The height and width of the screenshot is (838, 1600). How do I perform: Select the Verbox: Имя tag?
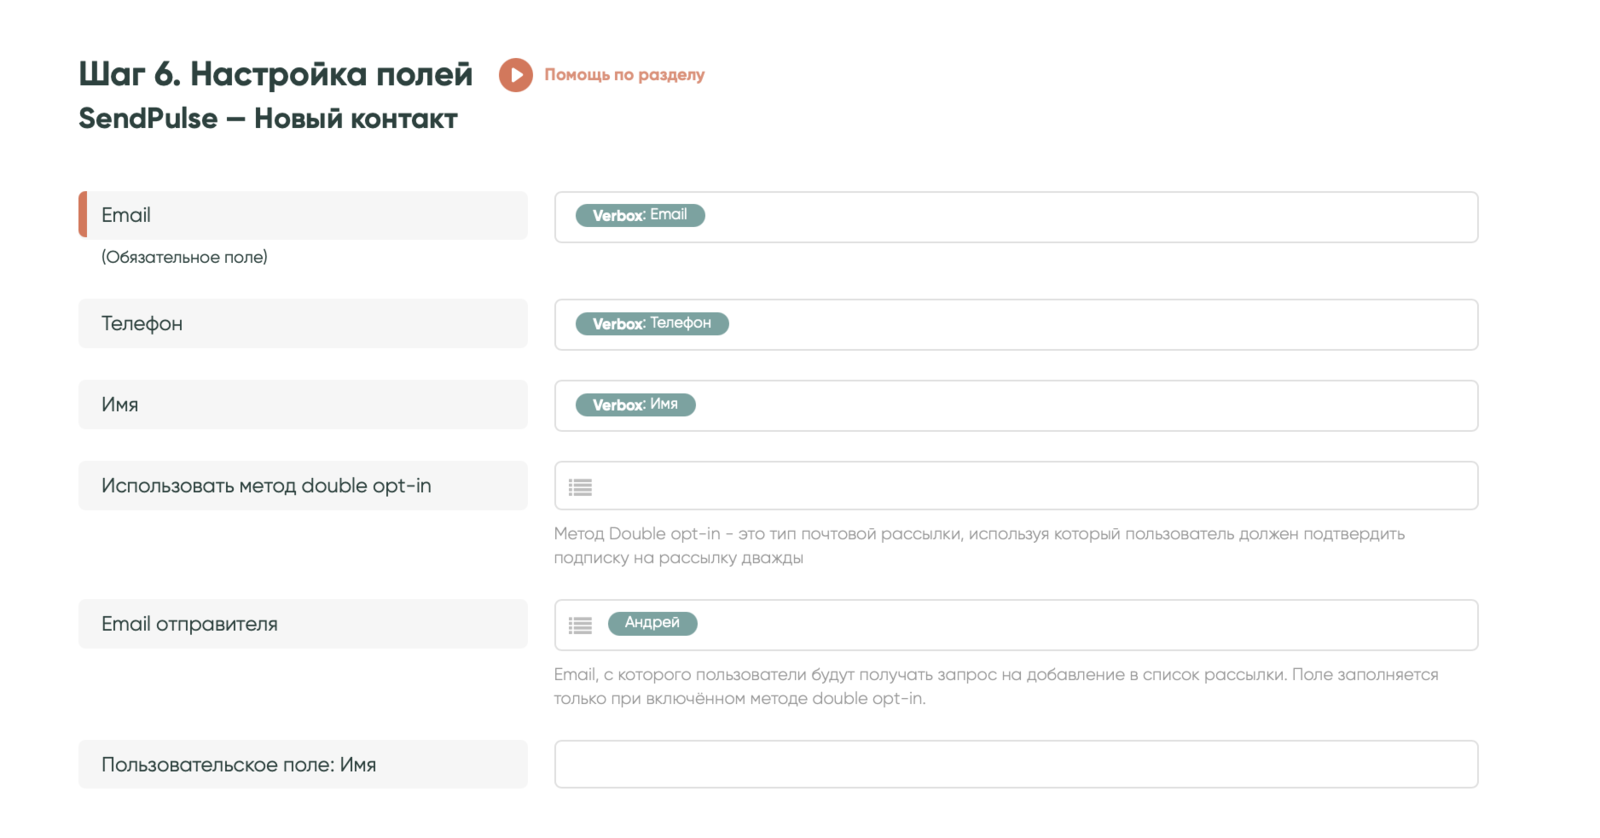tap(635, 405)
